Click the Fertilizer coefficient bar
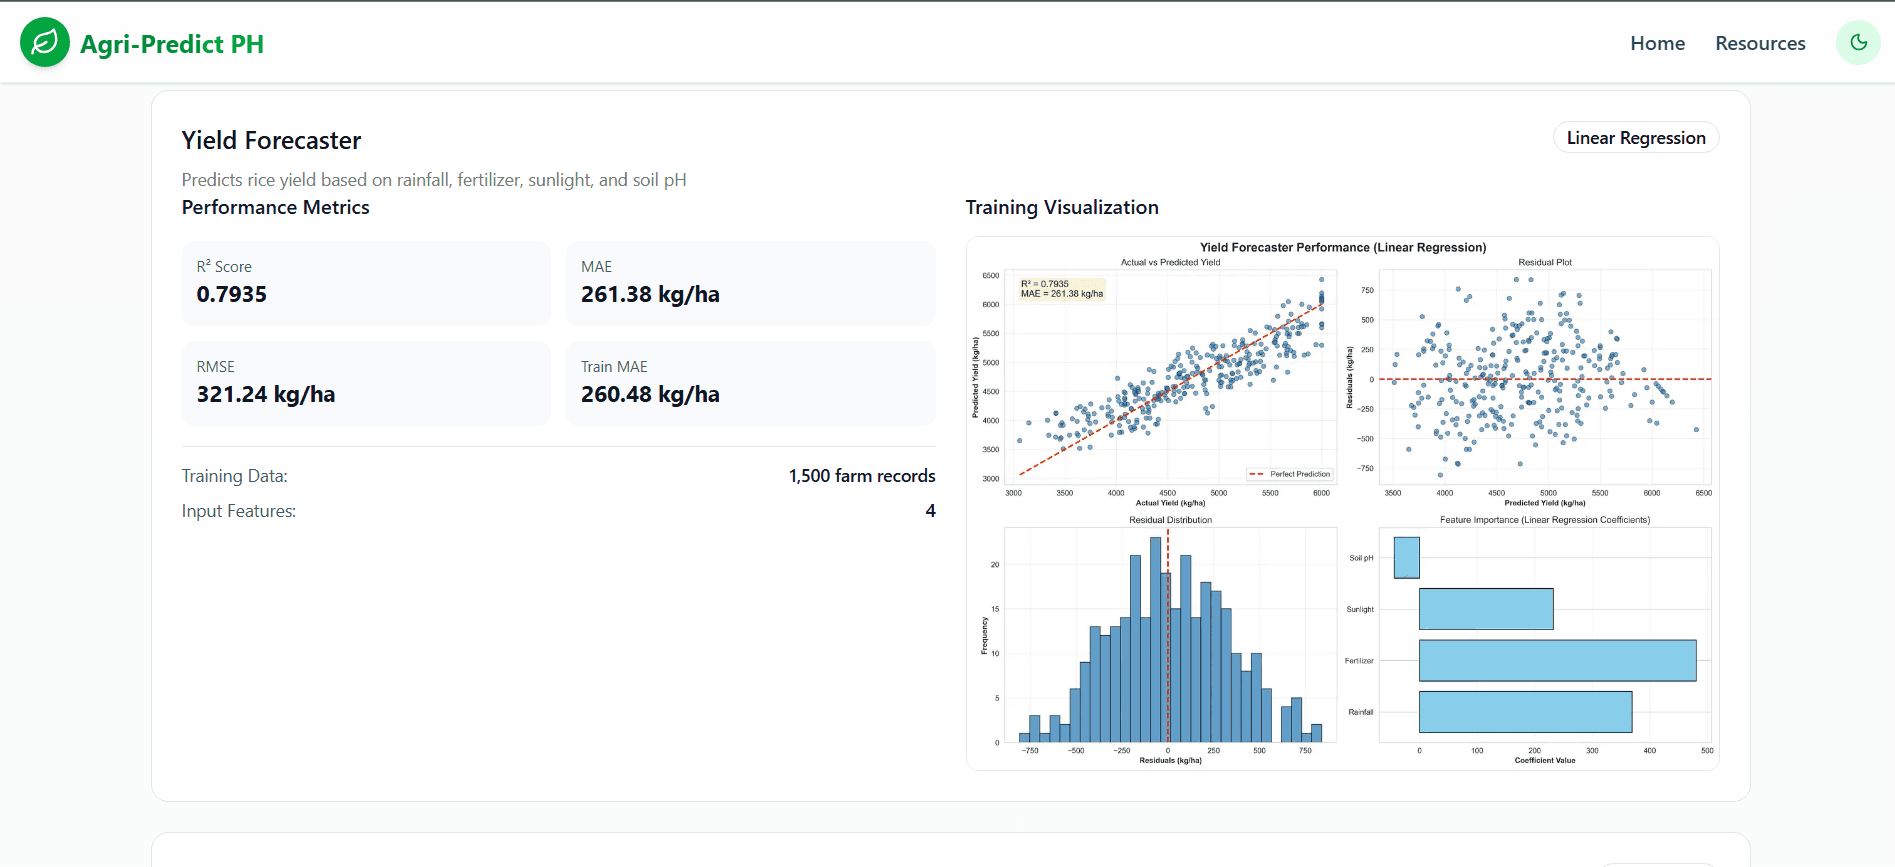 [x=1557, y=660]
